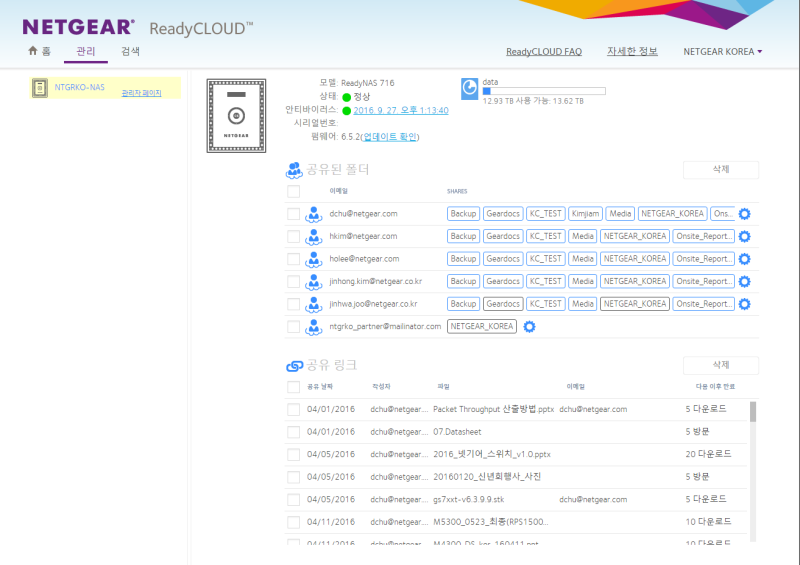Switch to the 관리 tab
This screenshot has width=800, height=565.
point(86,52)
